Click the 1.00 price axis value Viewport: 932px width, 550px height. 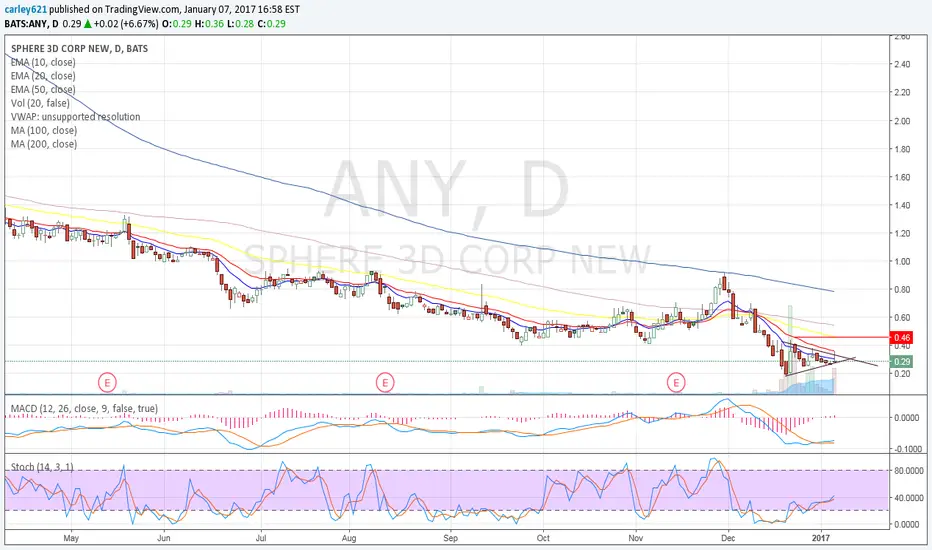click(902, 262)
